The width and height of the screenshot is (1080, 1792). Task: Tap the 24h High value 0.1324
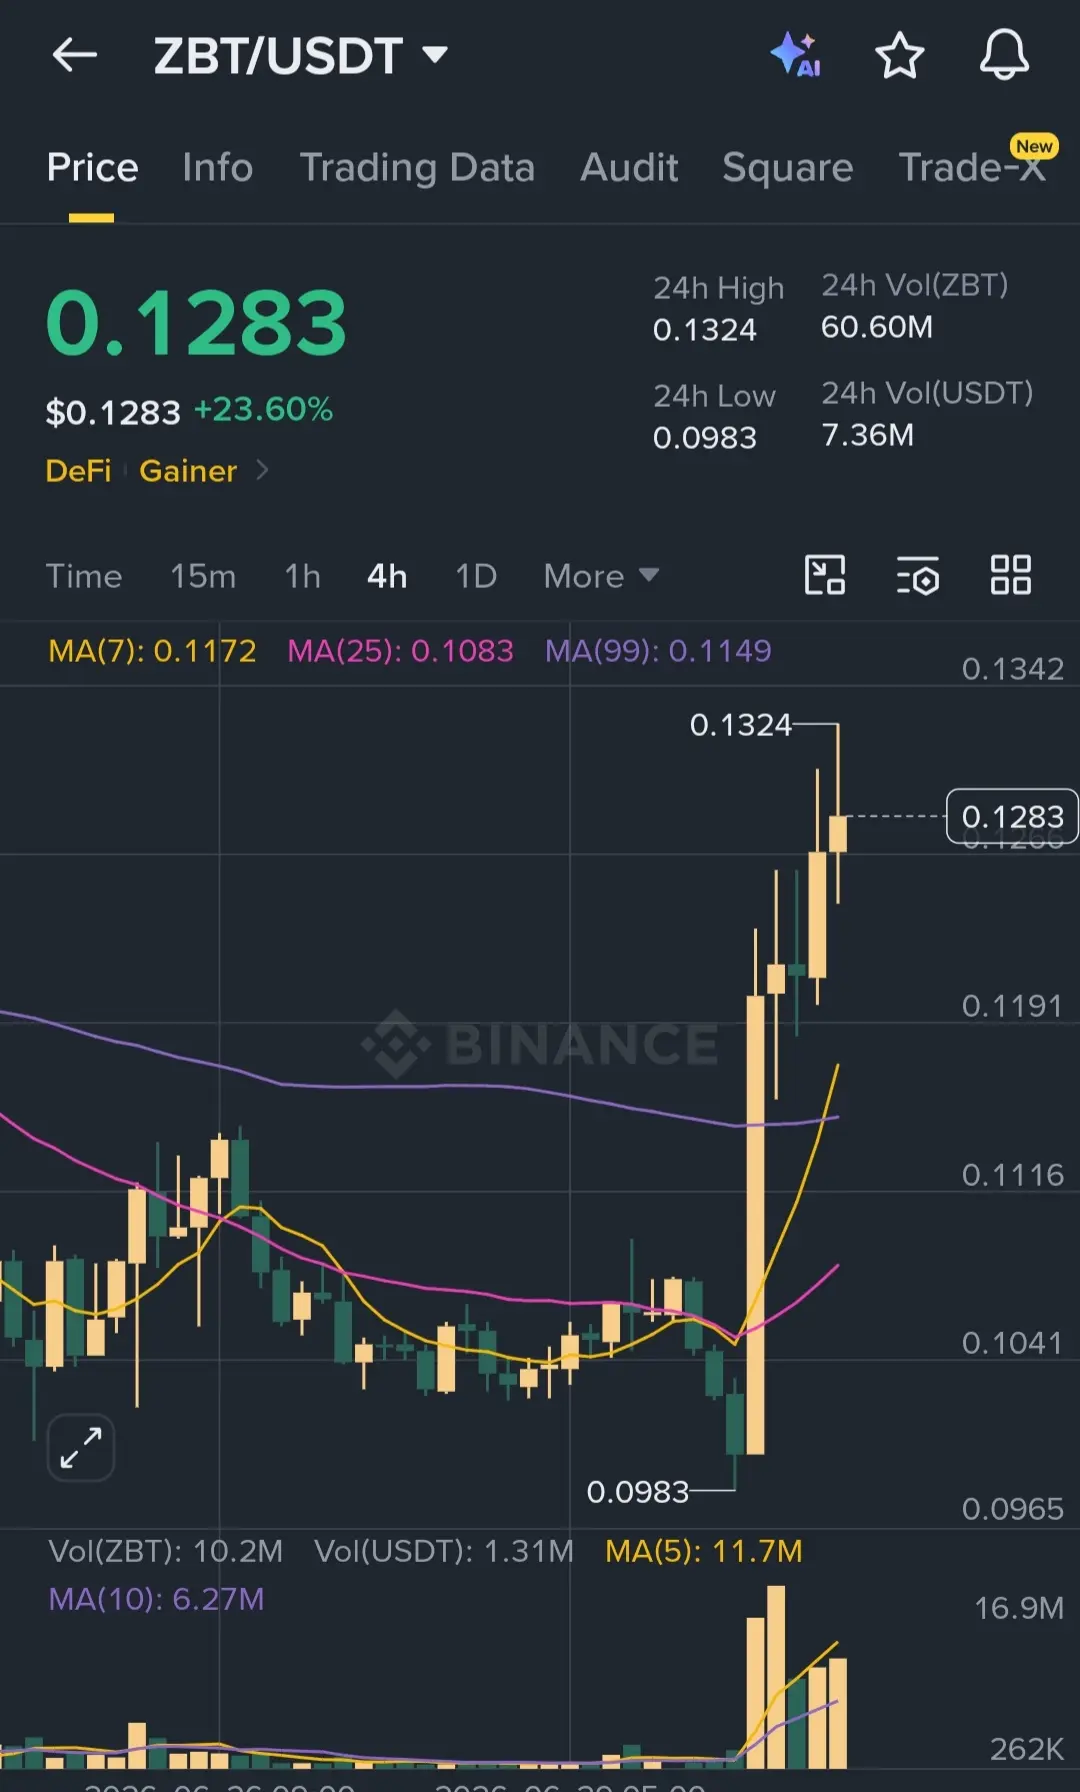[704, 330]
